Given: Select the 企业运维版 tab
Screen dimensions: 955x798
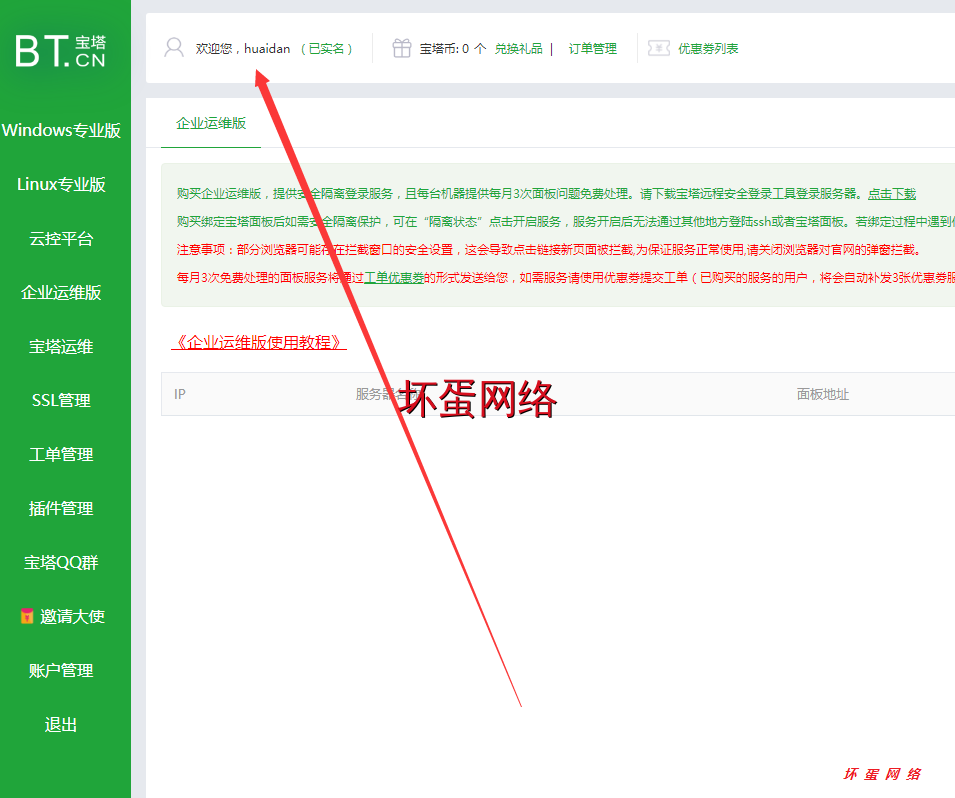Looking at the screenshot, I should pyautogui.click(x=211, y=123).
